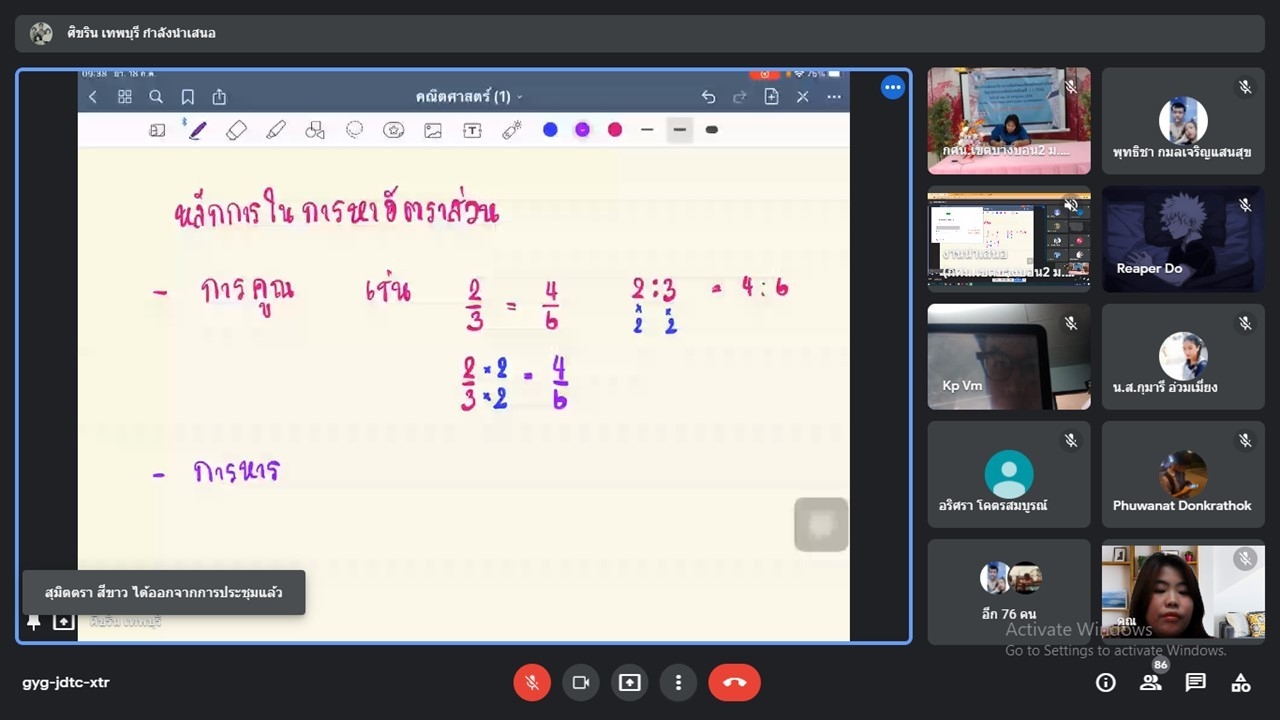The height and width of the screenshot is (720, 1280).
Task: Click the Present now screen-share button
Action: (629, 683)
